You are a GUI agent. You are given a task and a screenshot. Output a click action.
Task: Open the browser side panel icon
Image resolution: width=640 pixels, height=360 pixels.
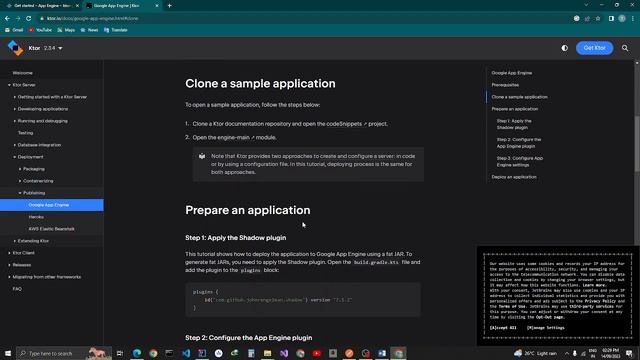pyautogui.click(x=611, y=18)
